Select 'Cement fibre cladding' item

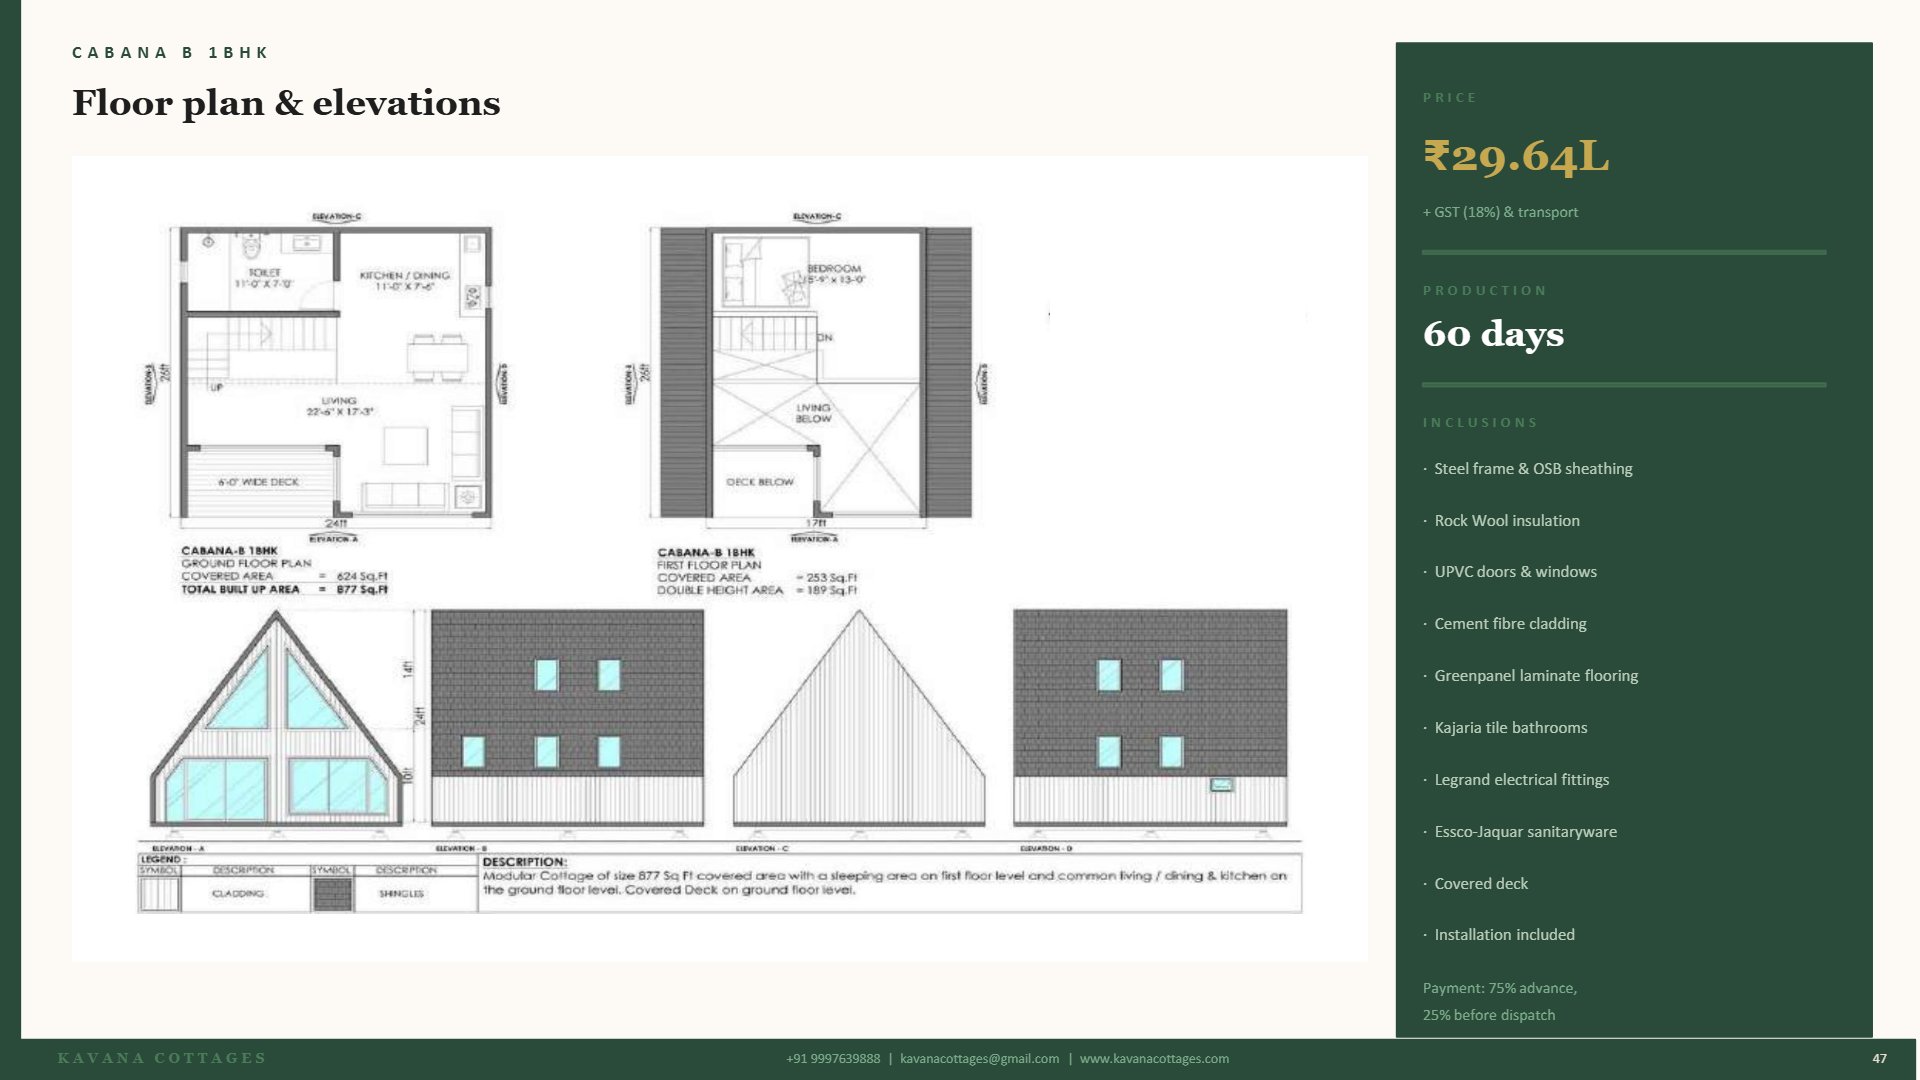tap(1510, 624)
